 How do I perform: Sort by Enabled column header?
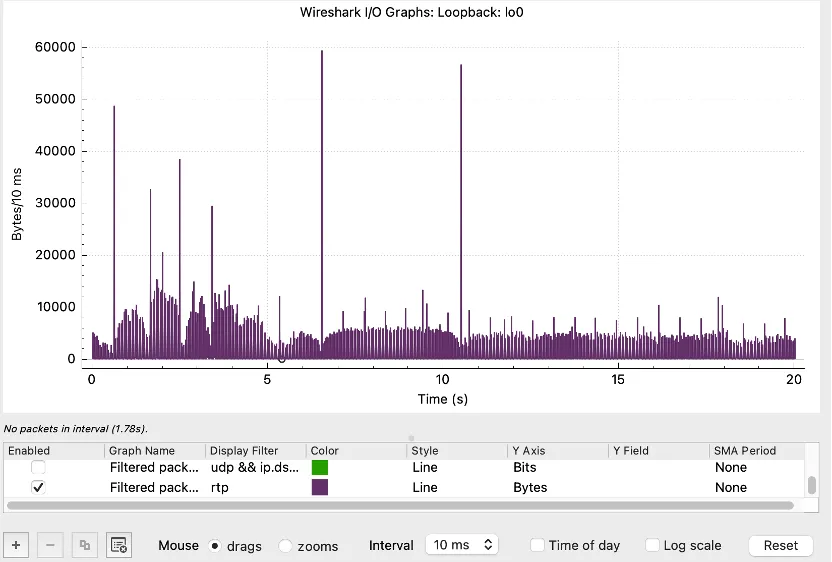pos(54,451)
